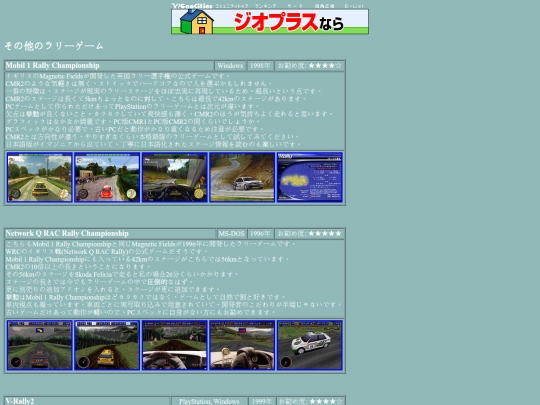
Task: Click the '1996年' year cell
Action: click(x=260, y=233)
